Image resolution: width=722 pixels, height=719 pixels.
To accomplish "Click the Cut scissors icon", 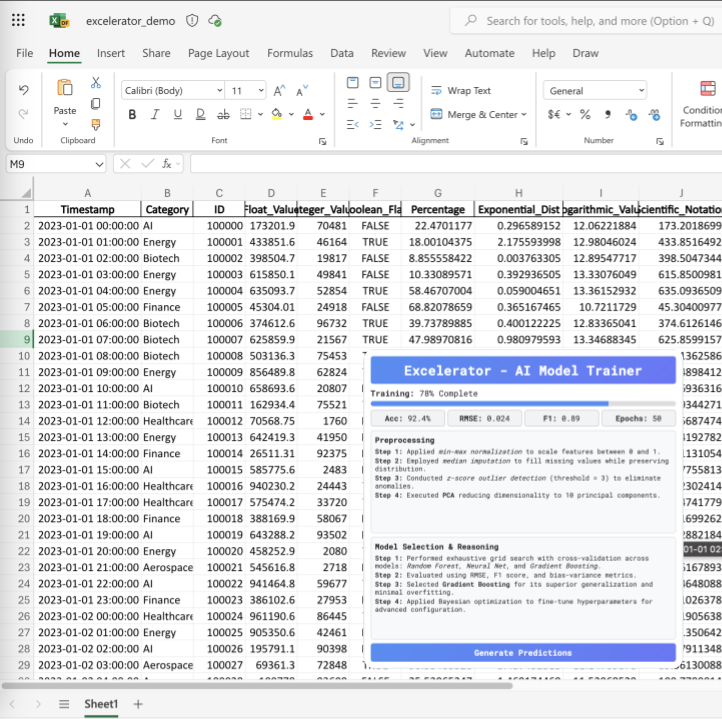I will pos(96,83).
